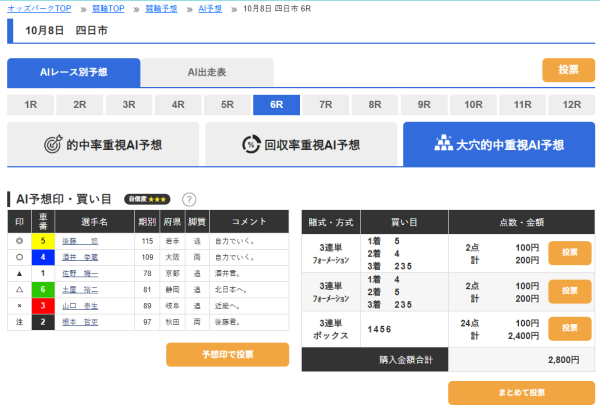
Task: Open rider name link for car 1
Action: tap(80, 274)
